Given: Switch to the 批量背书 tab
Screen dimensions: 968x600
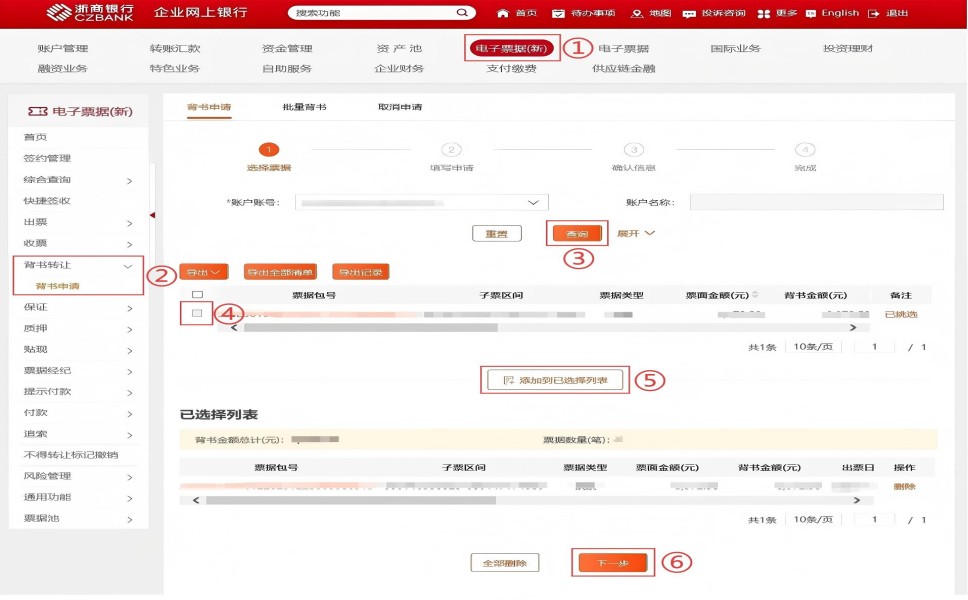Looking at the screenshot, I should pos(304,107).
